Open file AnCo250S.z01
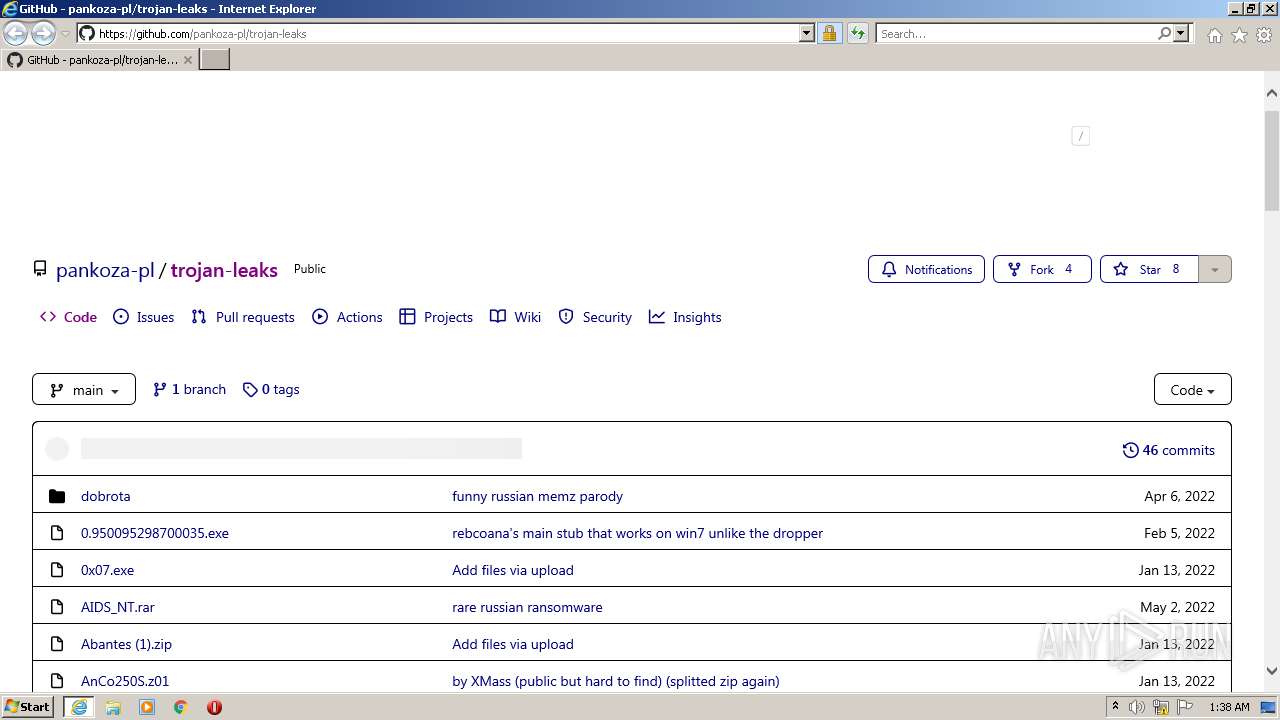The image size is (1280, 720). coord(125,681)
